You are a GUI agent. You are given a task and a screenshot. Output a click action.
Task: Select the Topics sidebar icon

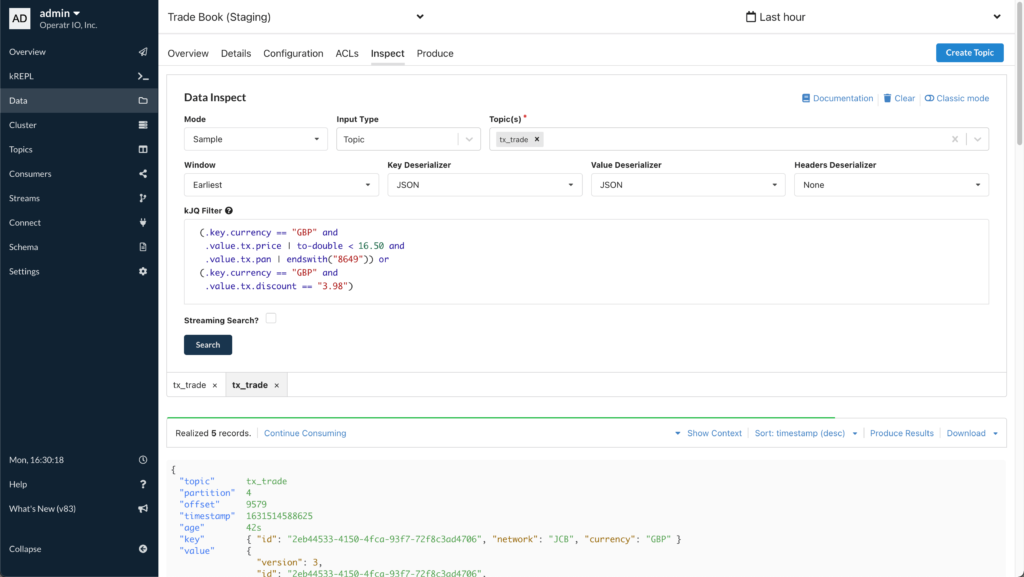tap(142, 149)
